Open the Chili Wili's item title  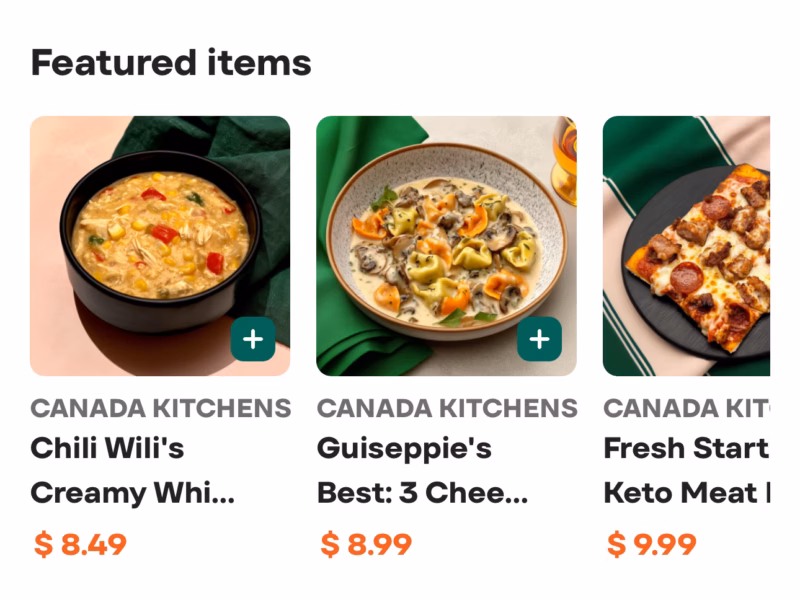pos(108,448)
